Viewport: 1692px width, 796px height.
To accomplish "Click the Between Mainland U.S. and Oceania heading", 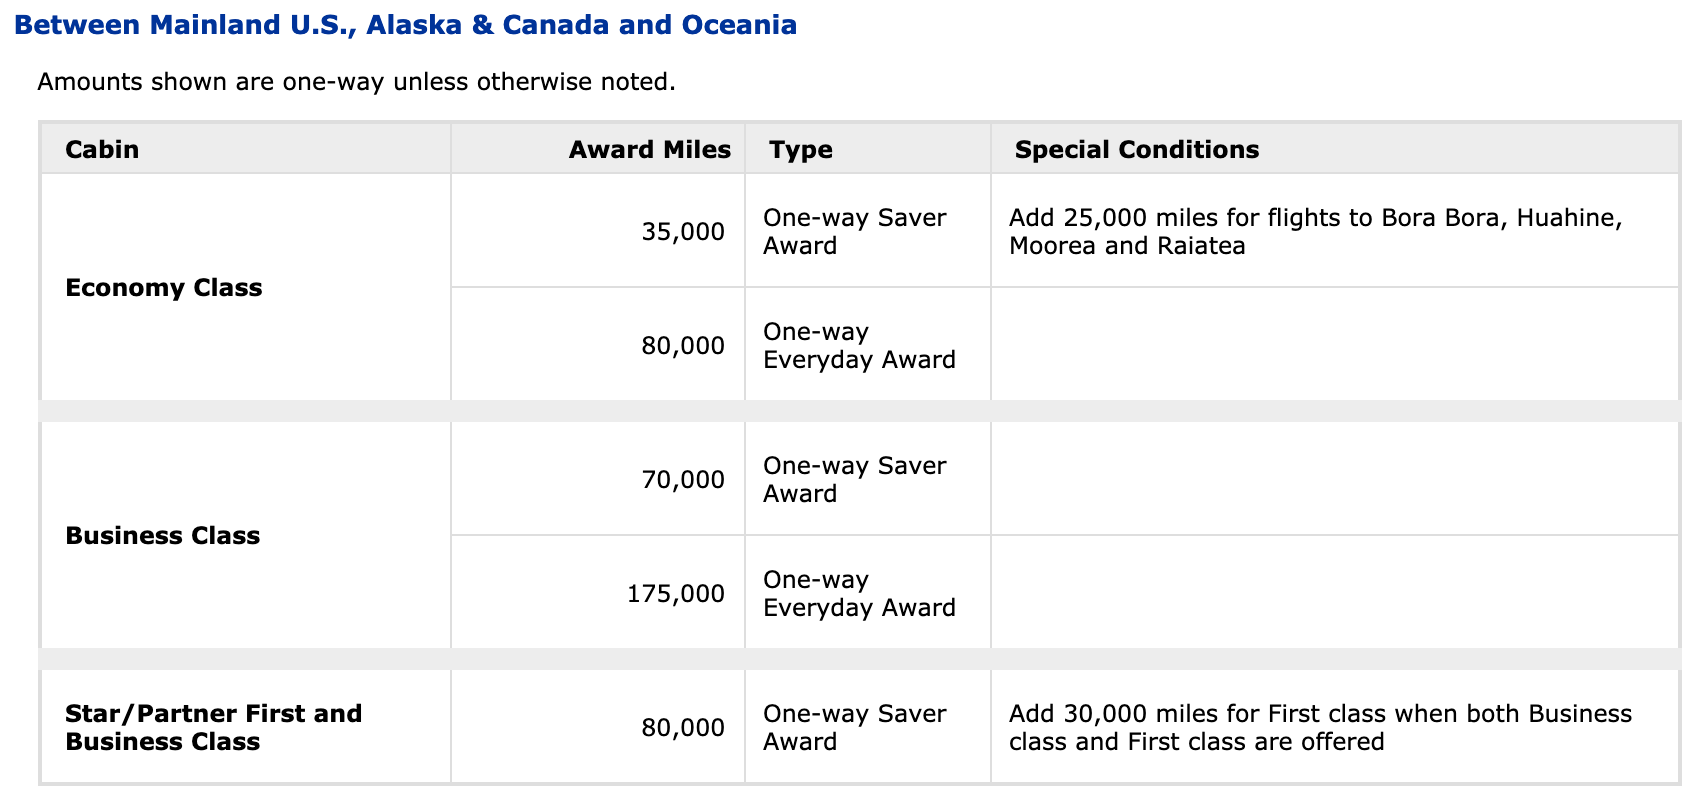I will [405, 25].
